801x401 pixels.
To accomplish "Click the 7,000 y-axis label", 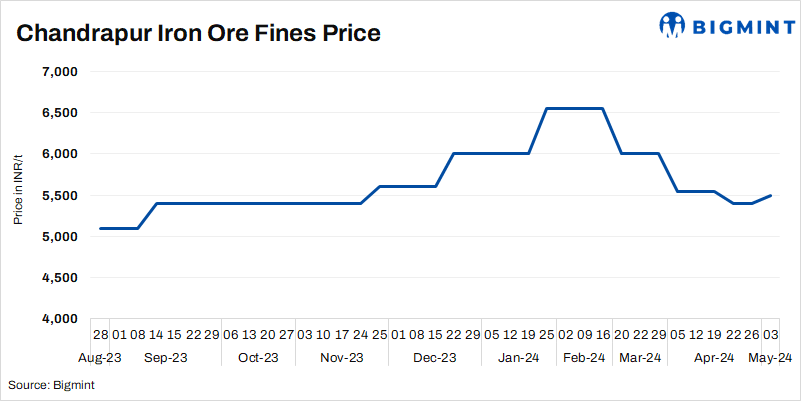I will point(60,72).
